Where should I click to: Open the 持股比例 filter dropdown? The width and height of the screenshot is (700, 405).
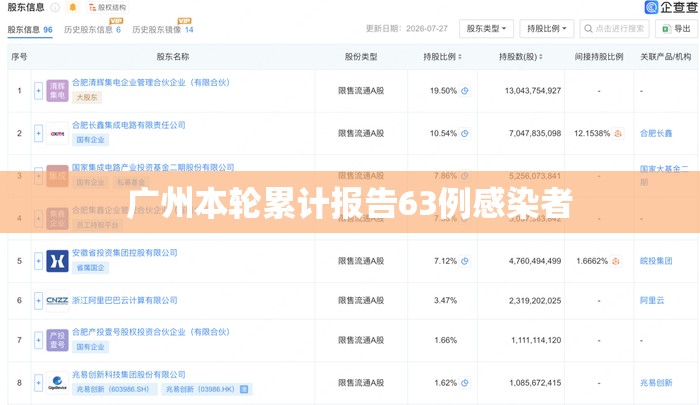coord(546,29)
